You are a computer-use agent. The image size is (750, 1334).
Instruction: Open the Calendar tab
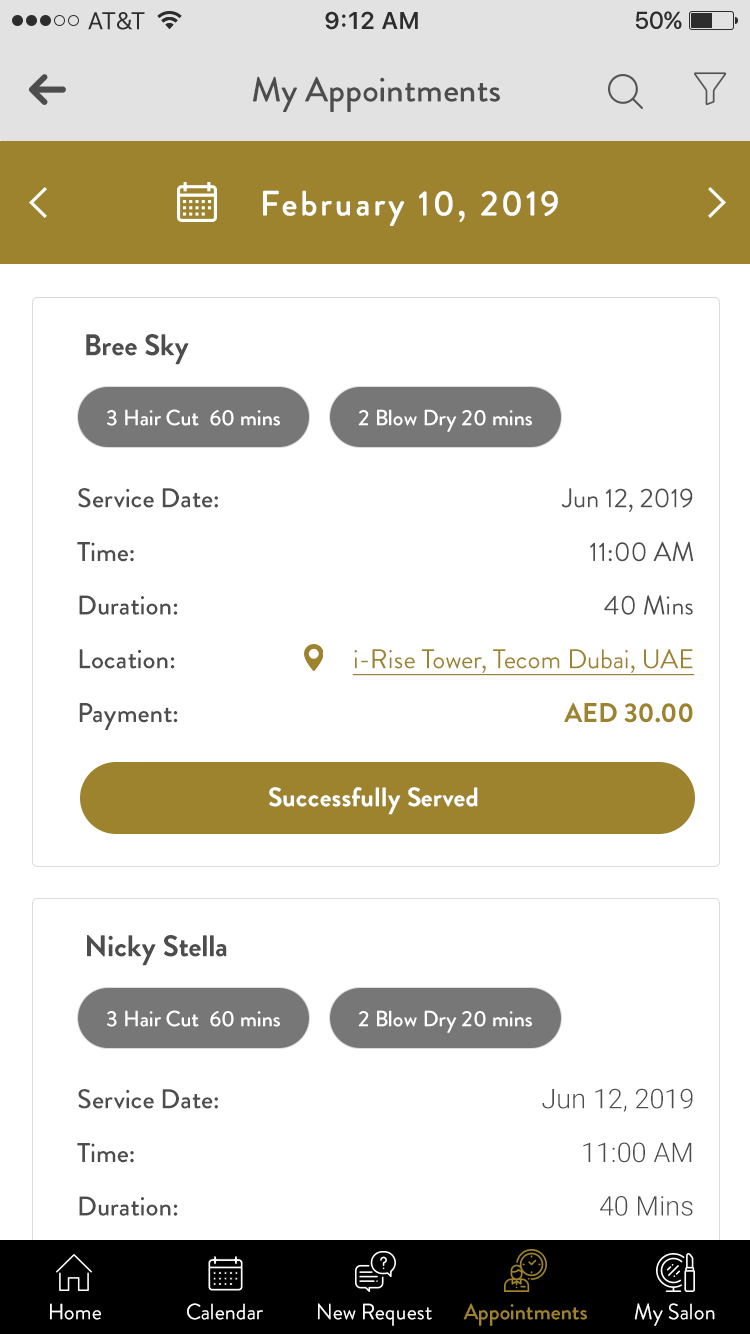click(225, 1286)
